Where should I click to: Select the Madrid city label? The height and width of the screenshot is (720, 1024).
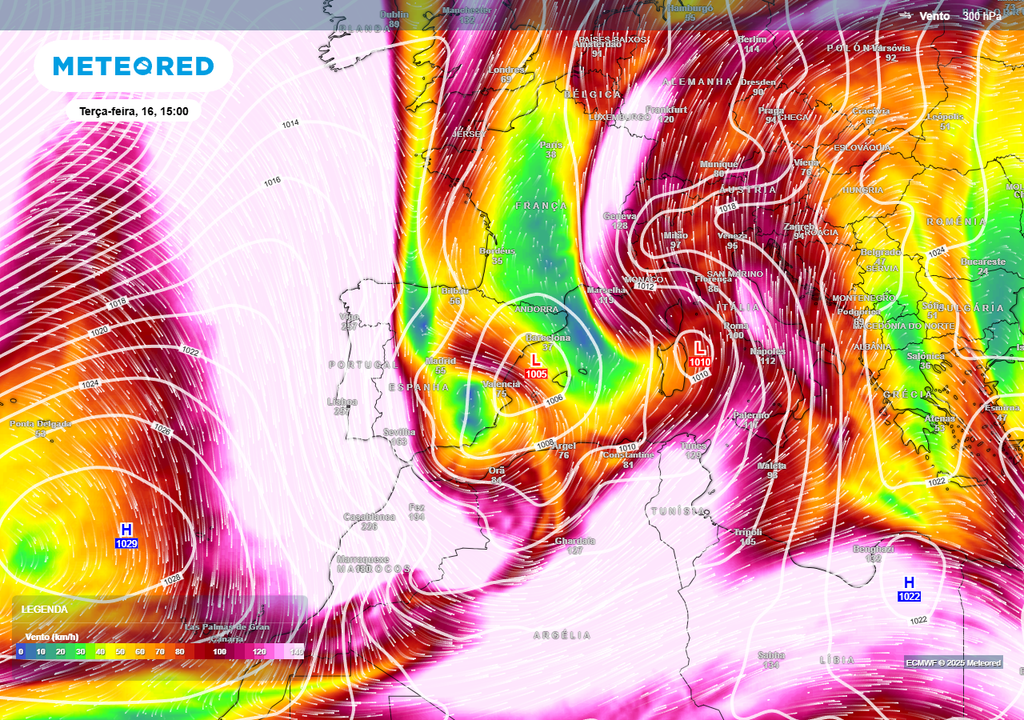point(441,361)
